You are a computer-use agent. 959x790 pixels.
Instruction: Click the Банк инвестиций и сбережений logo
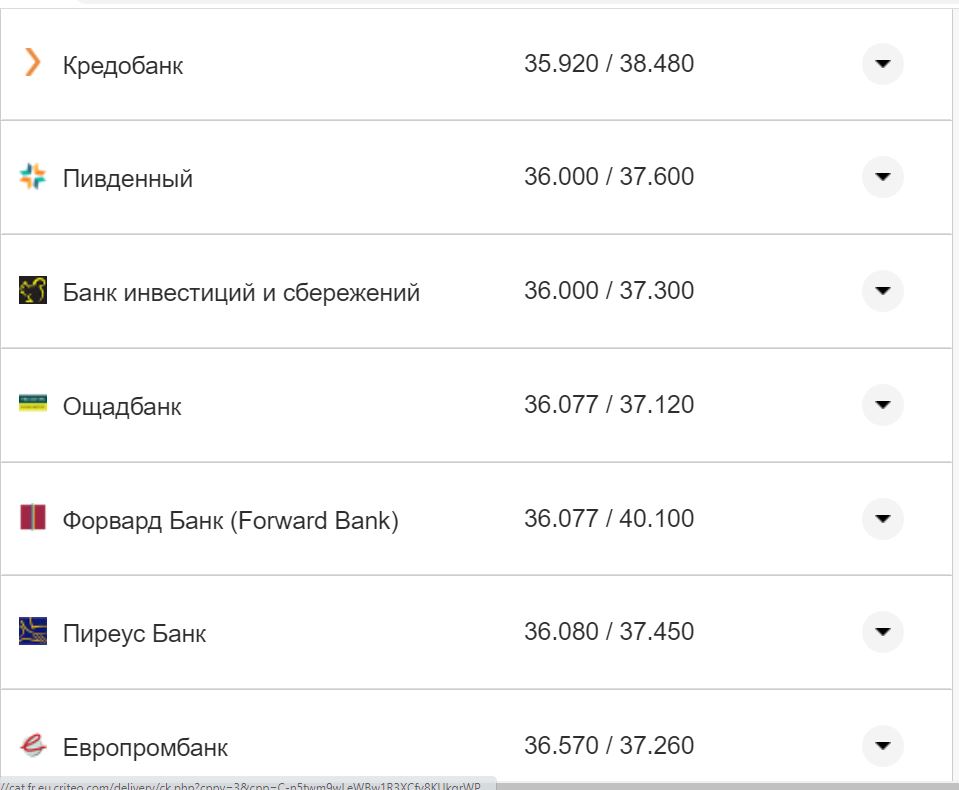tap(31, 290)
